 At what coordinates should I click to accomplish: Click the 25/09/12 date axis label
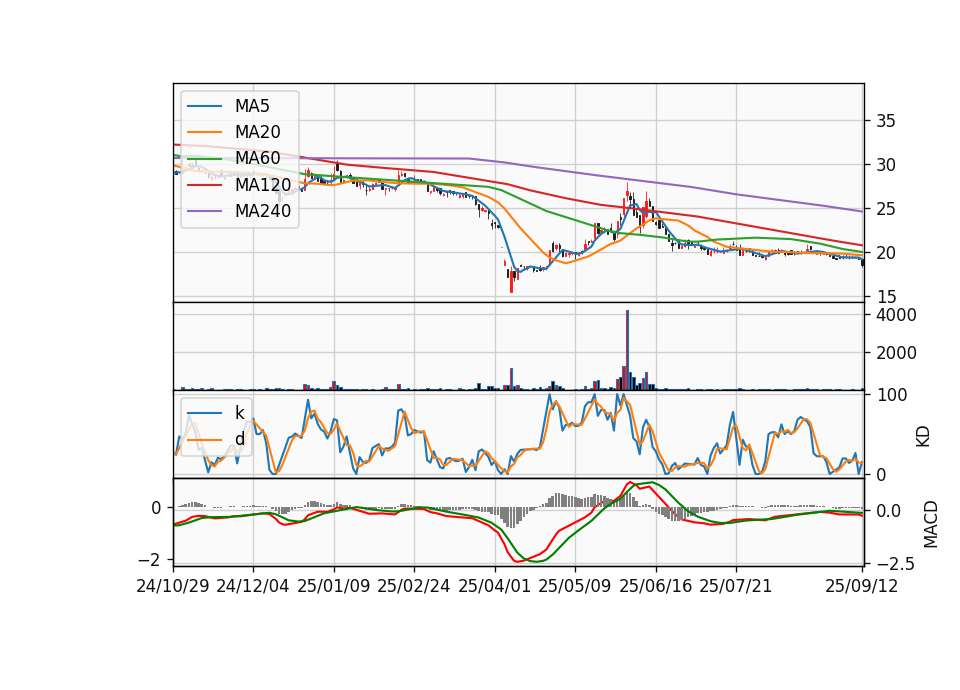point(861,586)
